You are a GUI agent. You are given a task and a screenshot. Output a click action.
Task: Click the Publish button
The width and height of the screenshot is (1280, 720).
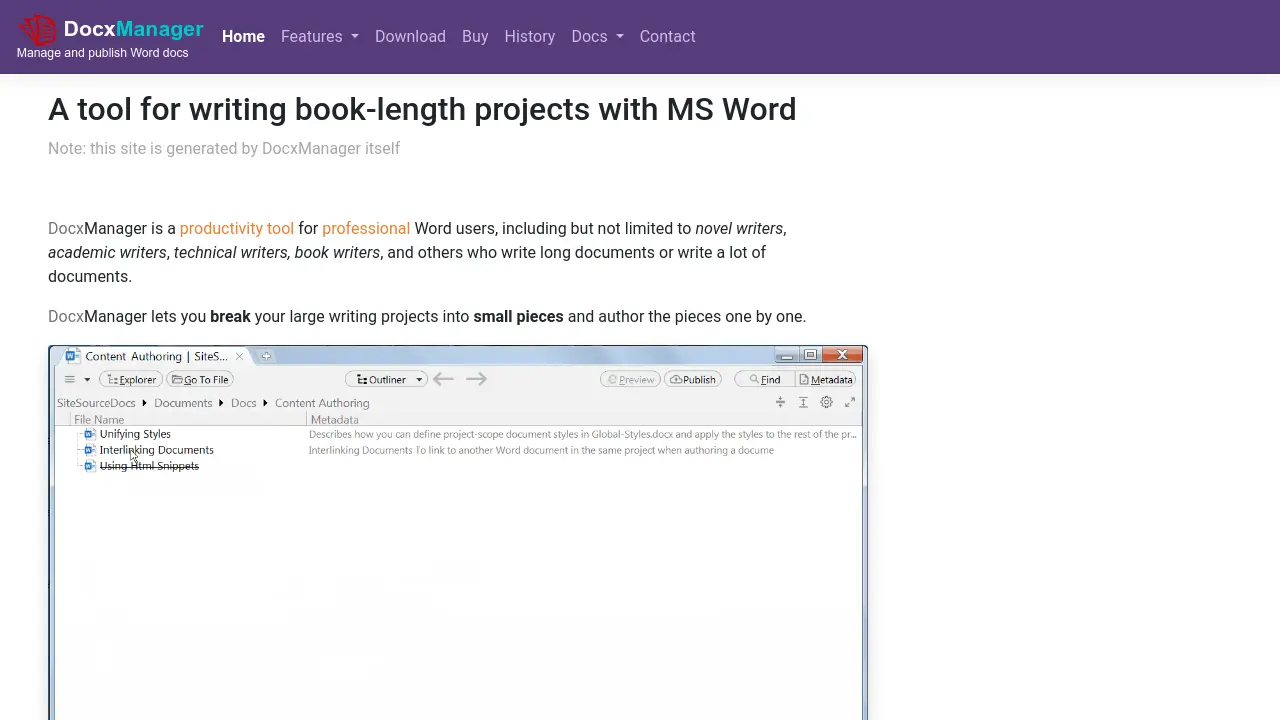[693, 379]
